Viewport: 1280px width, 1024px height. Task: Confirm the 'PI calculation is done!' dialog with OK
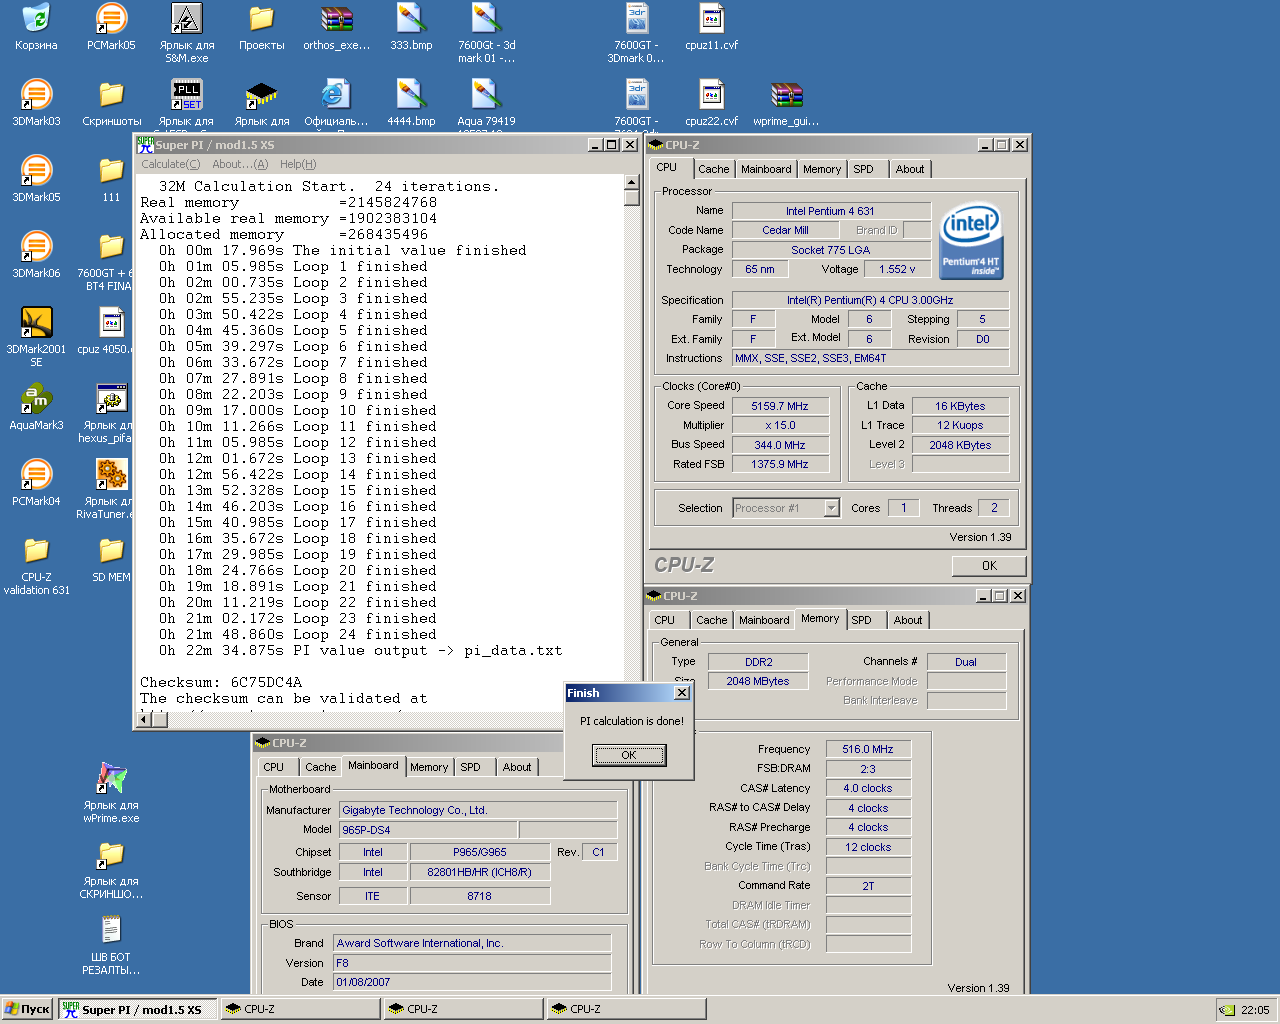click(629, 755)
